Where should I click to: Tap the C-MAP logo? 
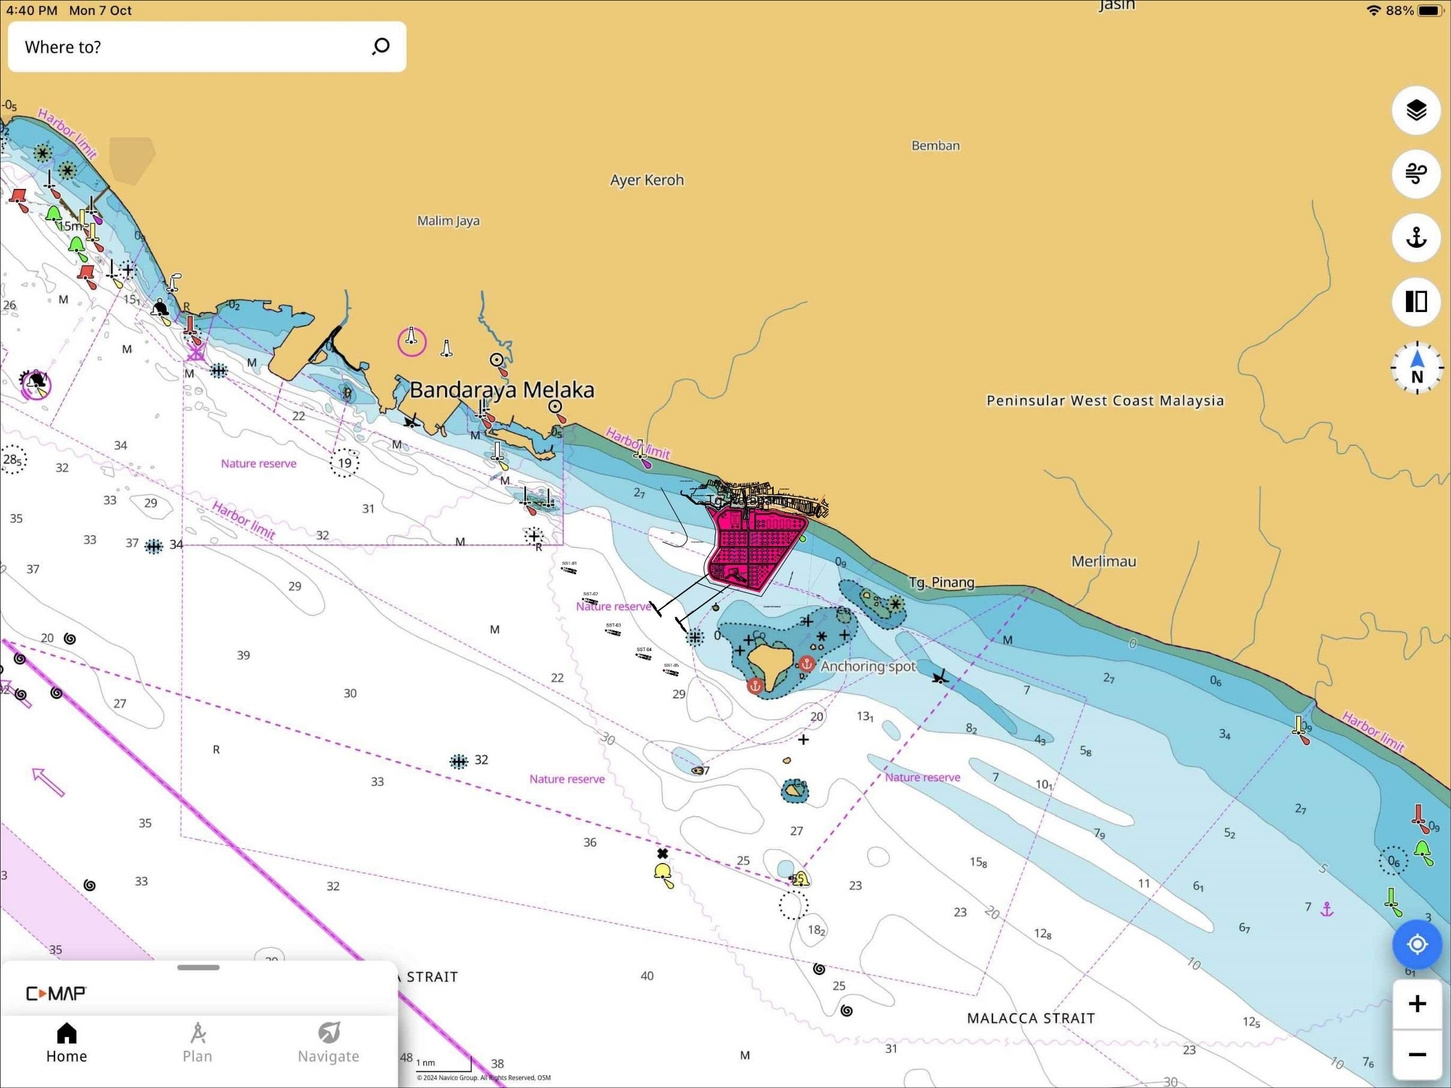coord(56,993)
